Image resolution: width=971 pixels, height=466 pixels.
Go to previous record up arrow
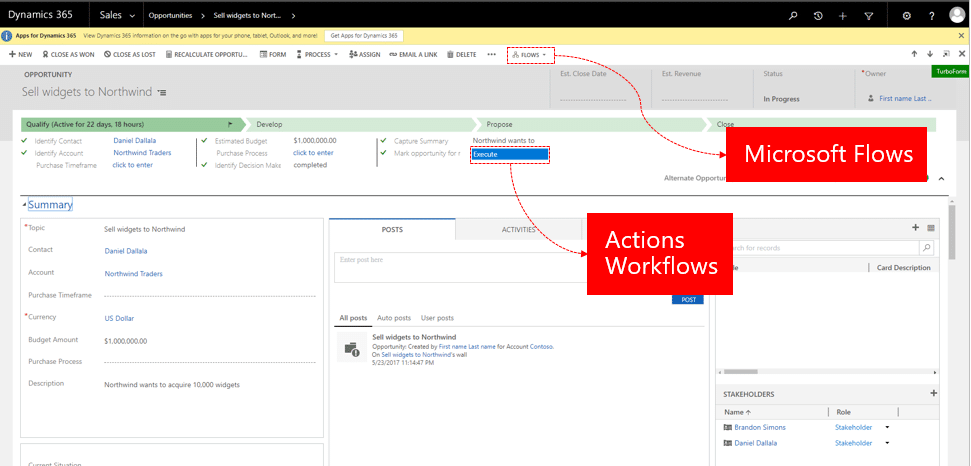click(914, 54)
